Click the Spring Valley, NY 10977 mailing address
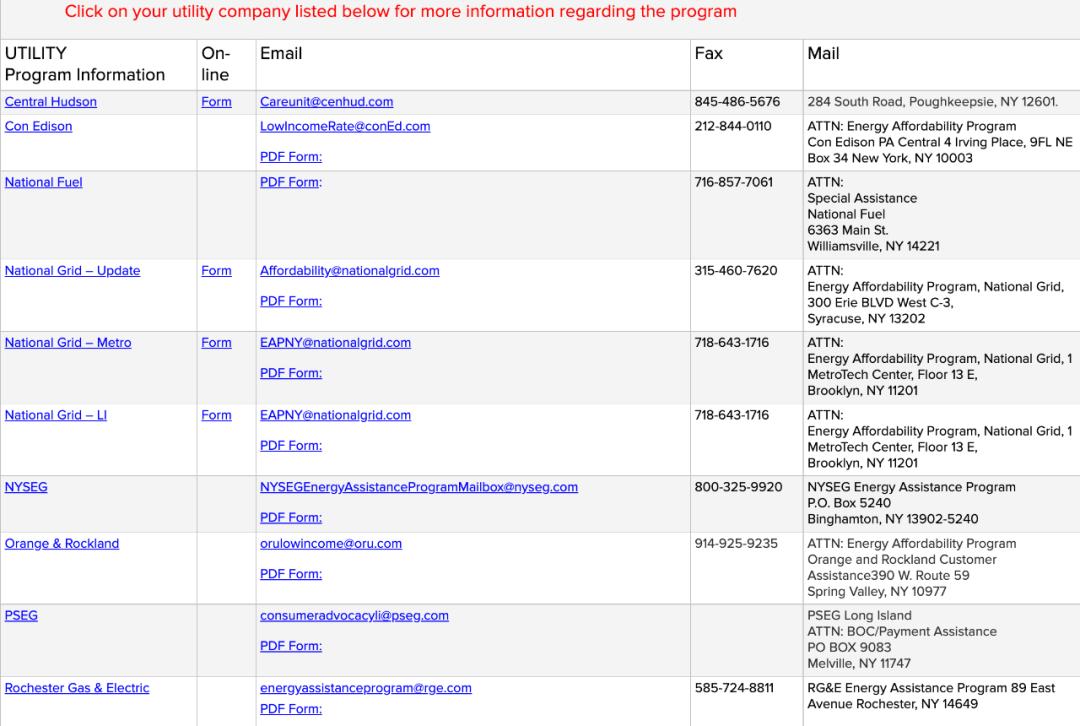1080x726 pixels. tap(911, 568)
